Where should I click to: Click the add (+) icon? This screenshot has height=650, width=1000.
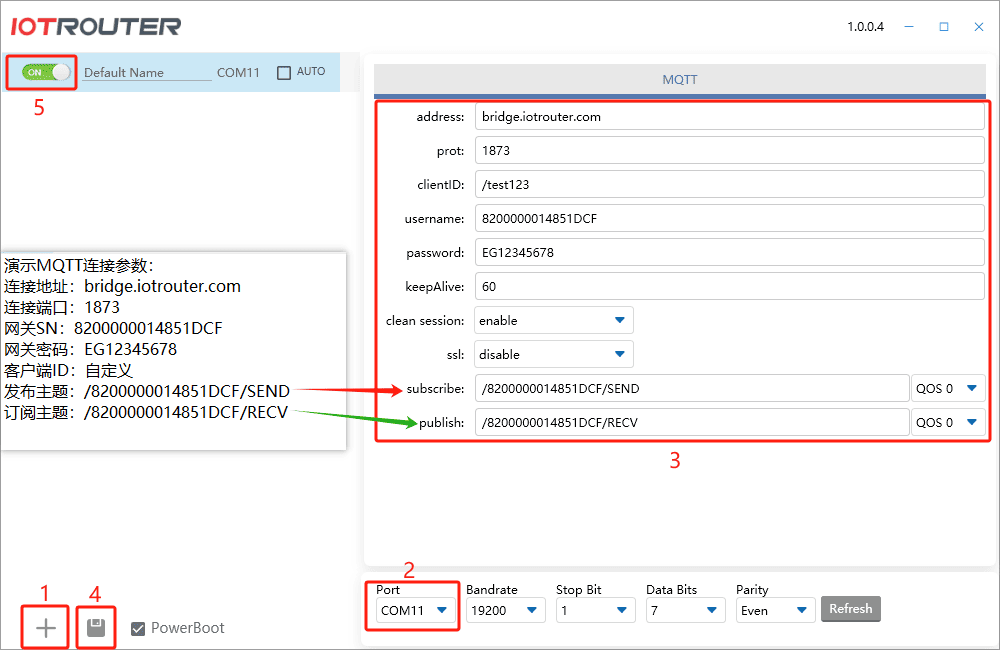click(x=44, y=627)
